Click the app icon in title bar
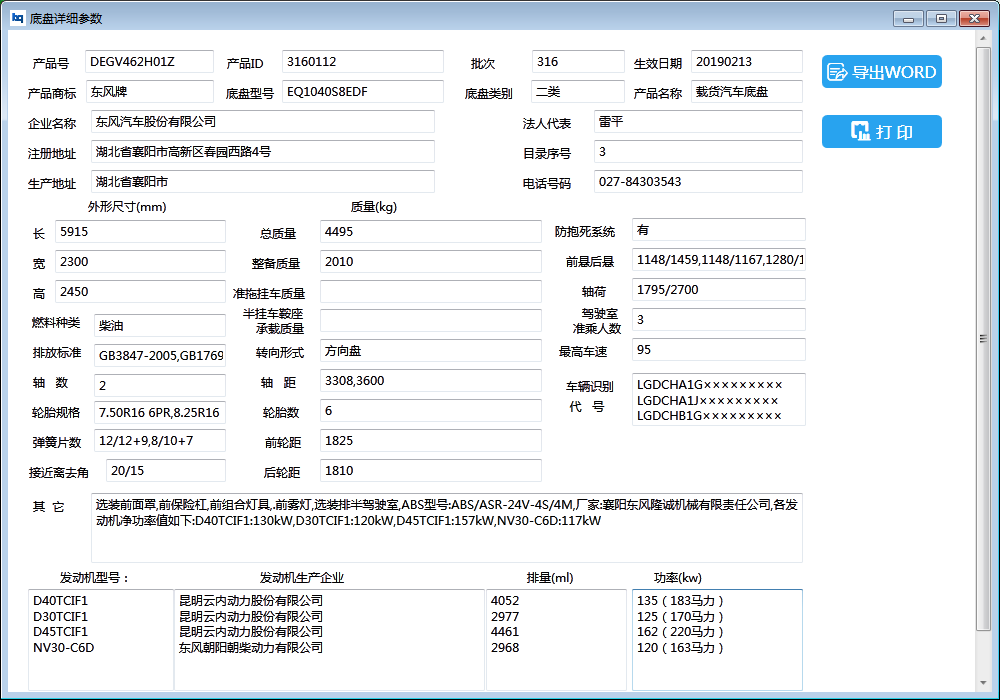Image resolution: width=1000 pixels, height=700 pixels. pos(17,18)
